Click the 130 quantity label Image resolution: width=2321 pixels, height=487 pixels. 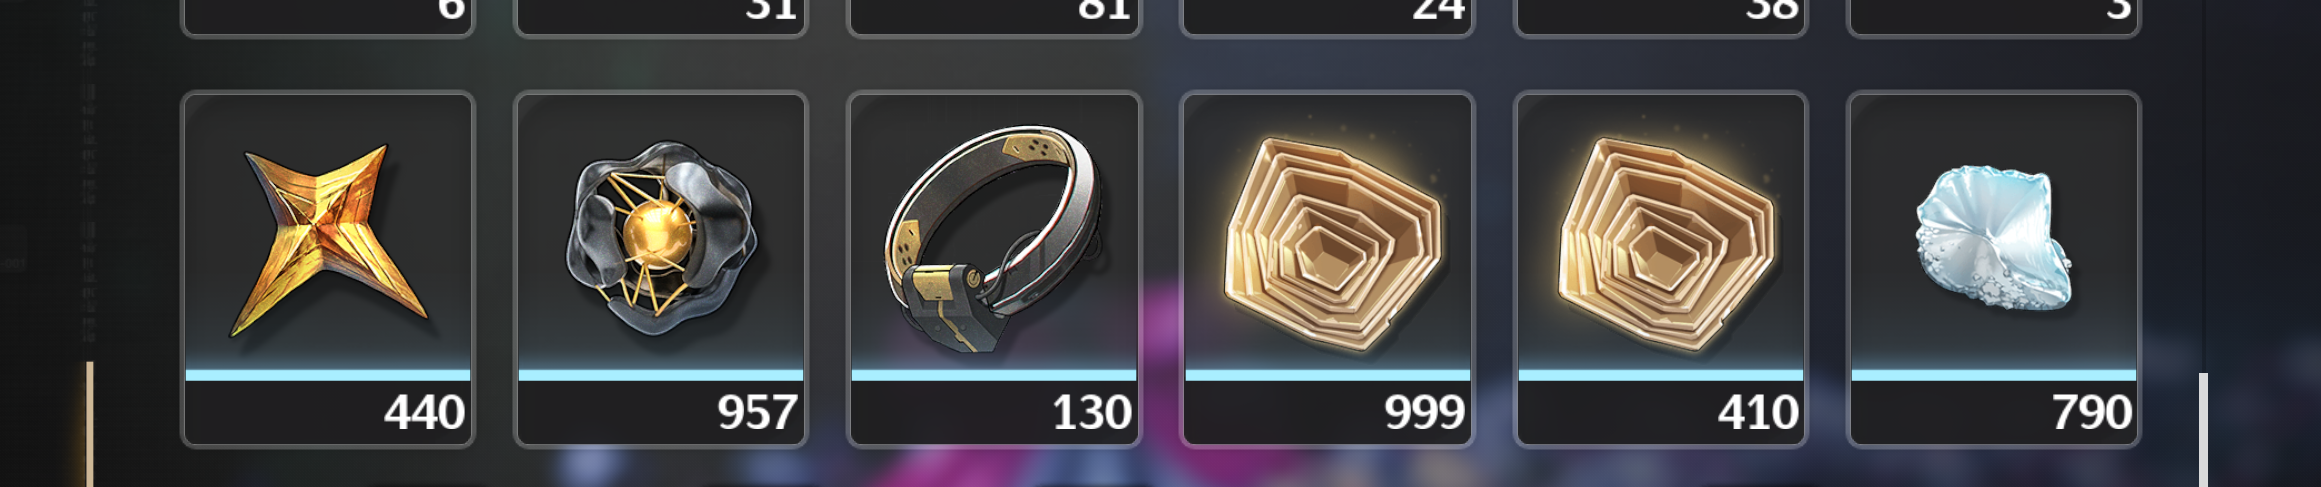click(x=1091, y=412)
